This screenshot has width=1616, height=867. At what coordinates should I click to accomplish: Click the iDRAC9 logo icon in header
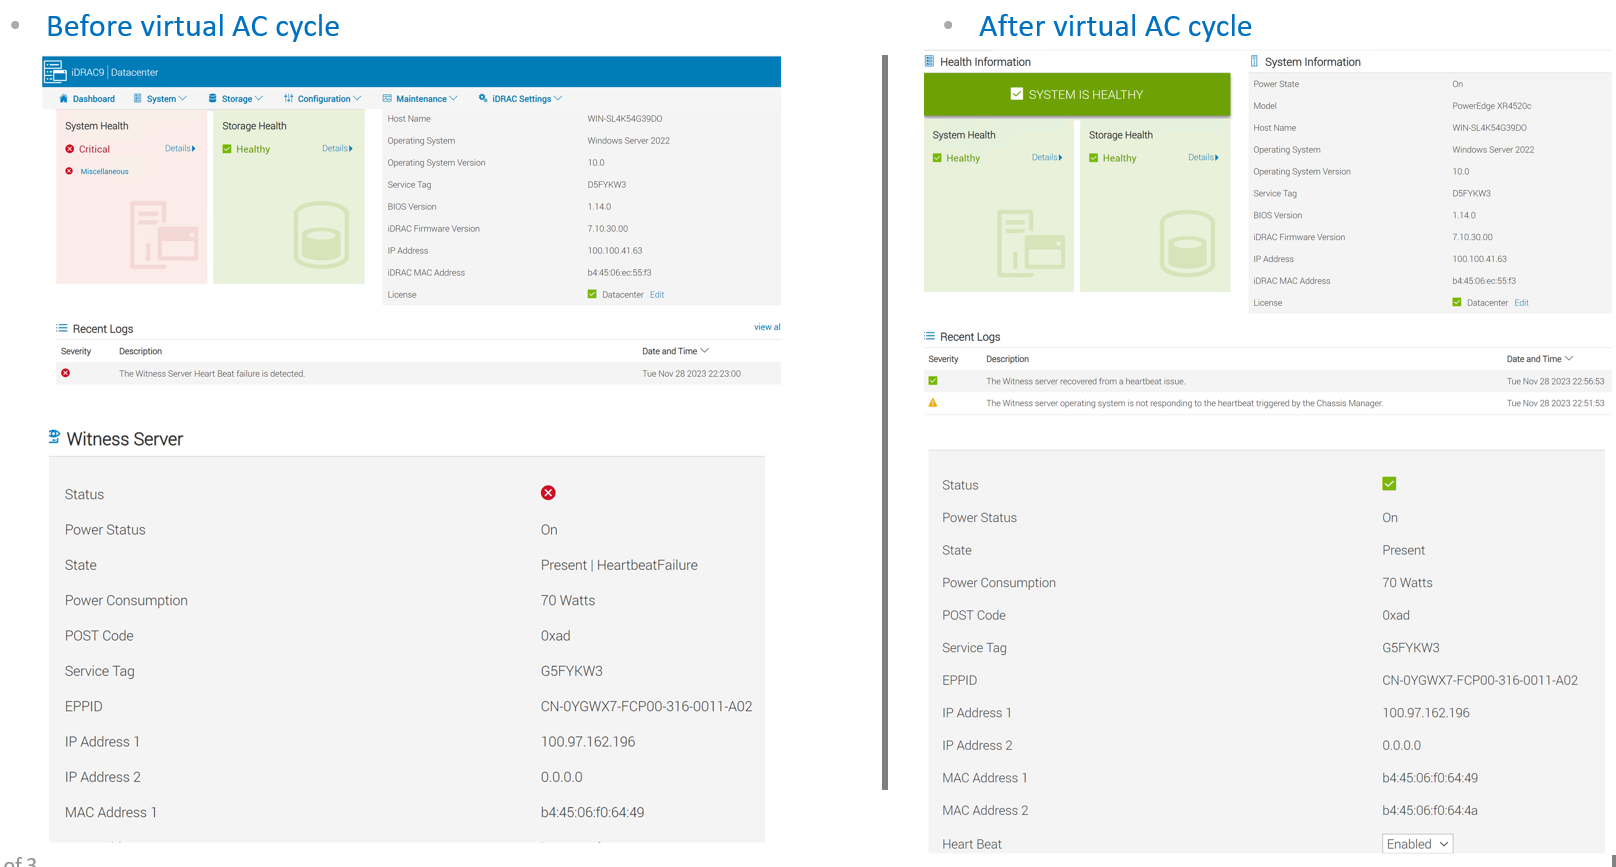pyautogui.click(x=55, y=71)
